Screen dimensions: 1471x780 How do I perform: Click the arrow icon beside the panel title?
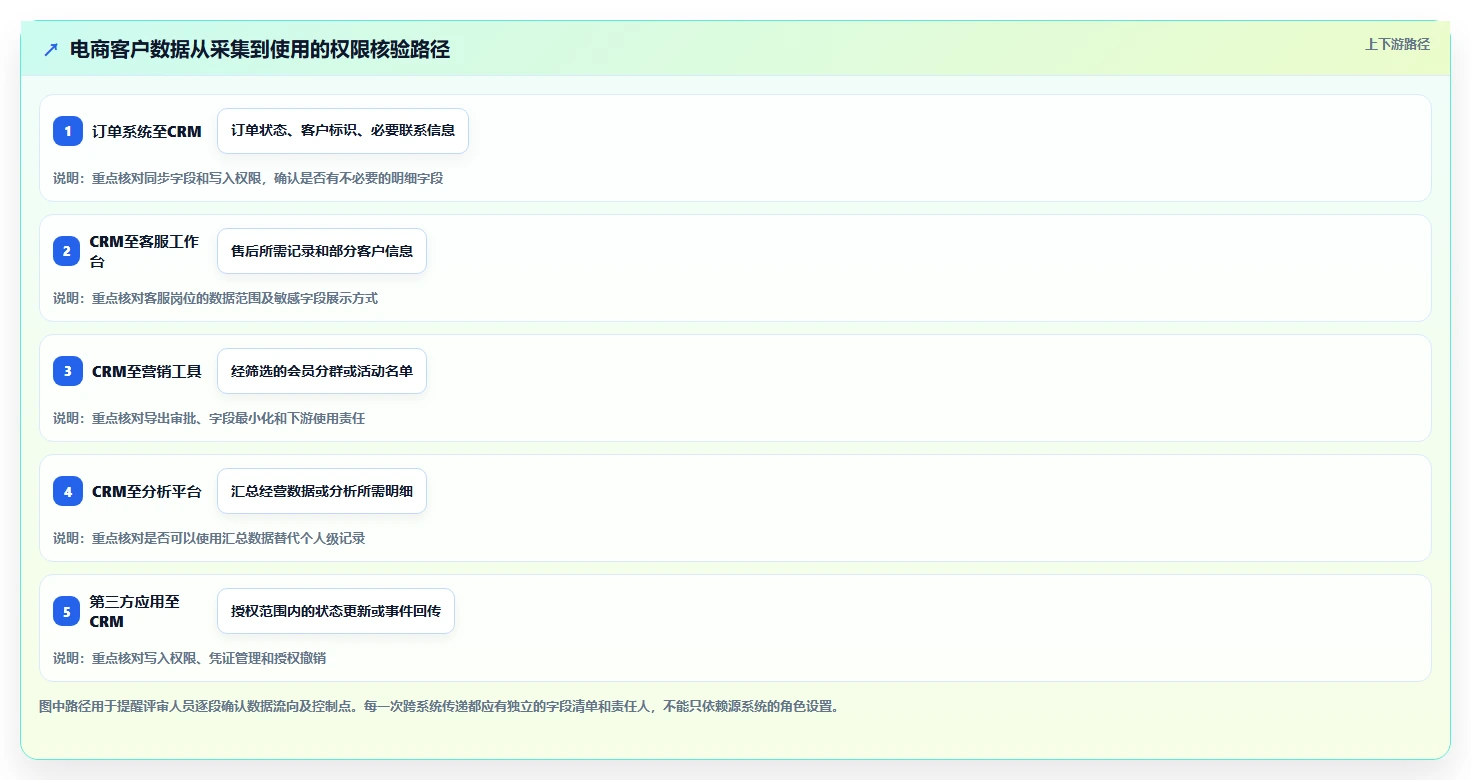(x=51, y=49)
